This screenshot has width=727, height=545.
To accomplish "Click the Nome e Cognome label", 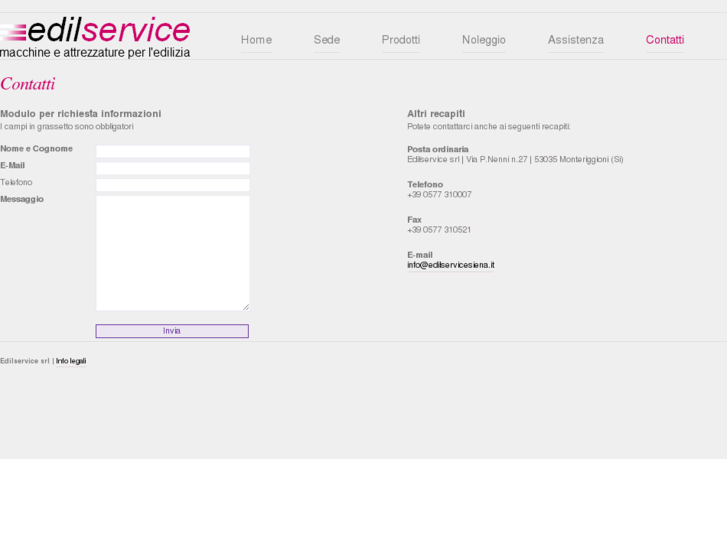I will pos(37,149).
